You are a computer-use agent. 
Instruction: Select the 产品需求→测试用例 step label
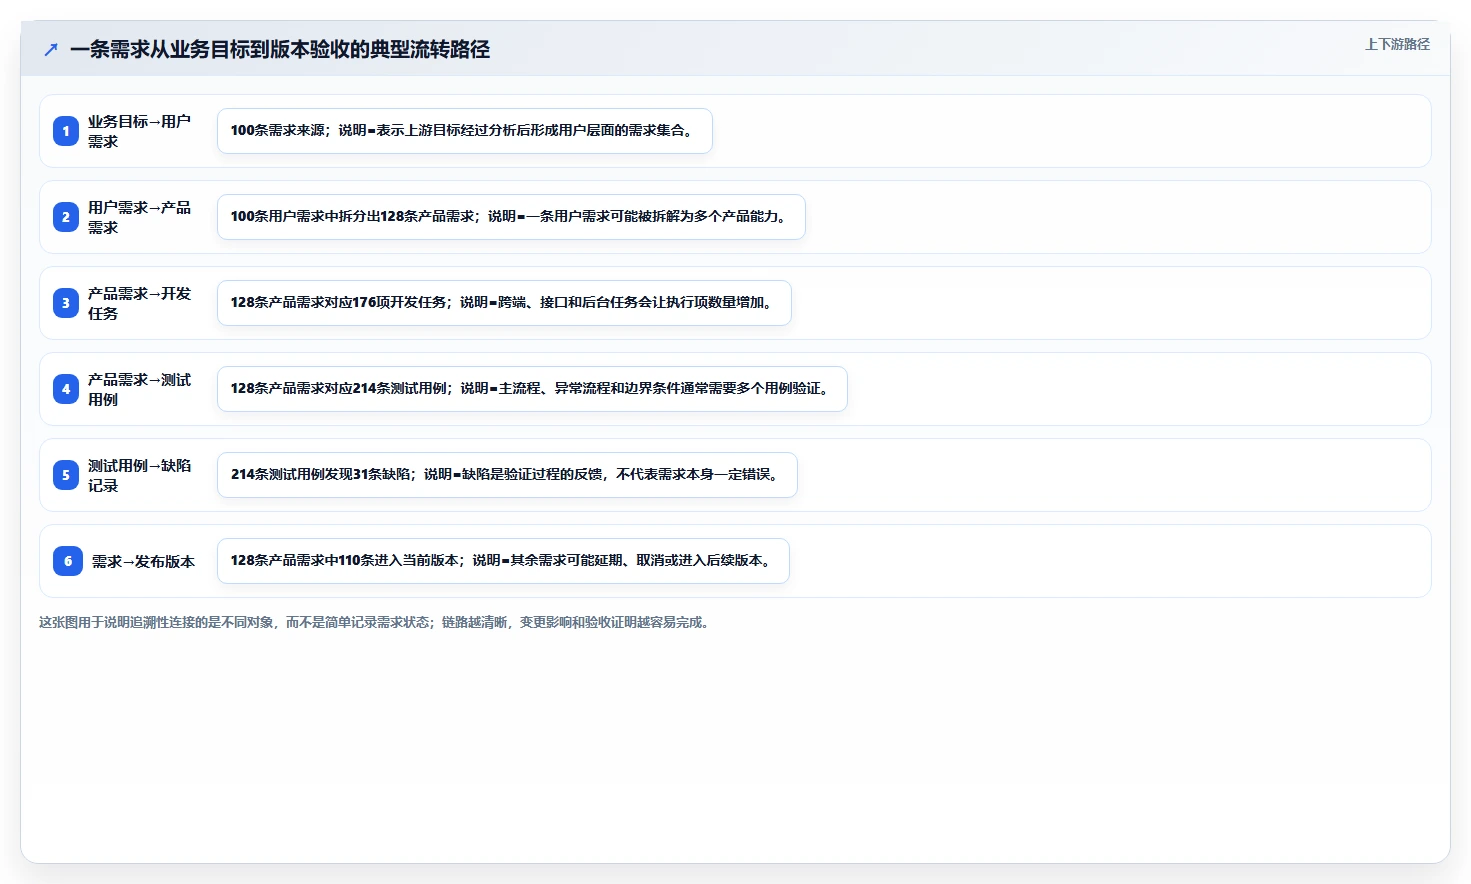139,389
